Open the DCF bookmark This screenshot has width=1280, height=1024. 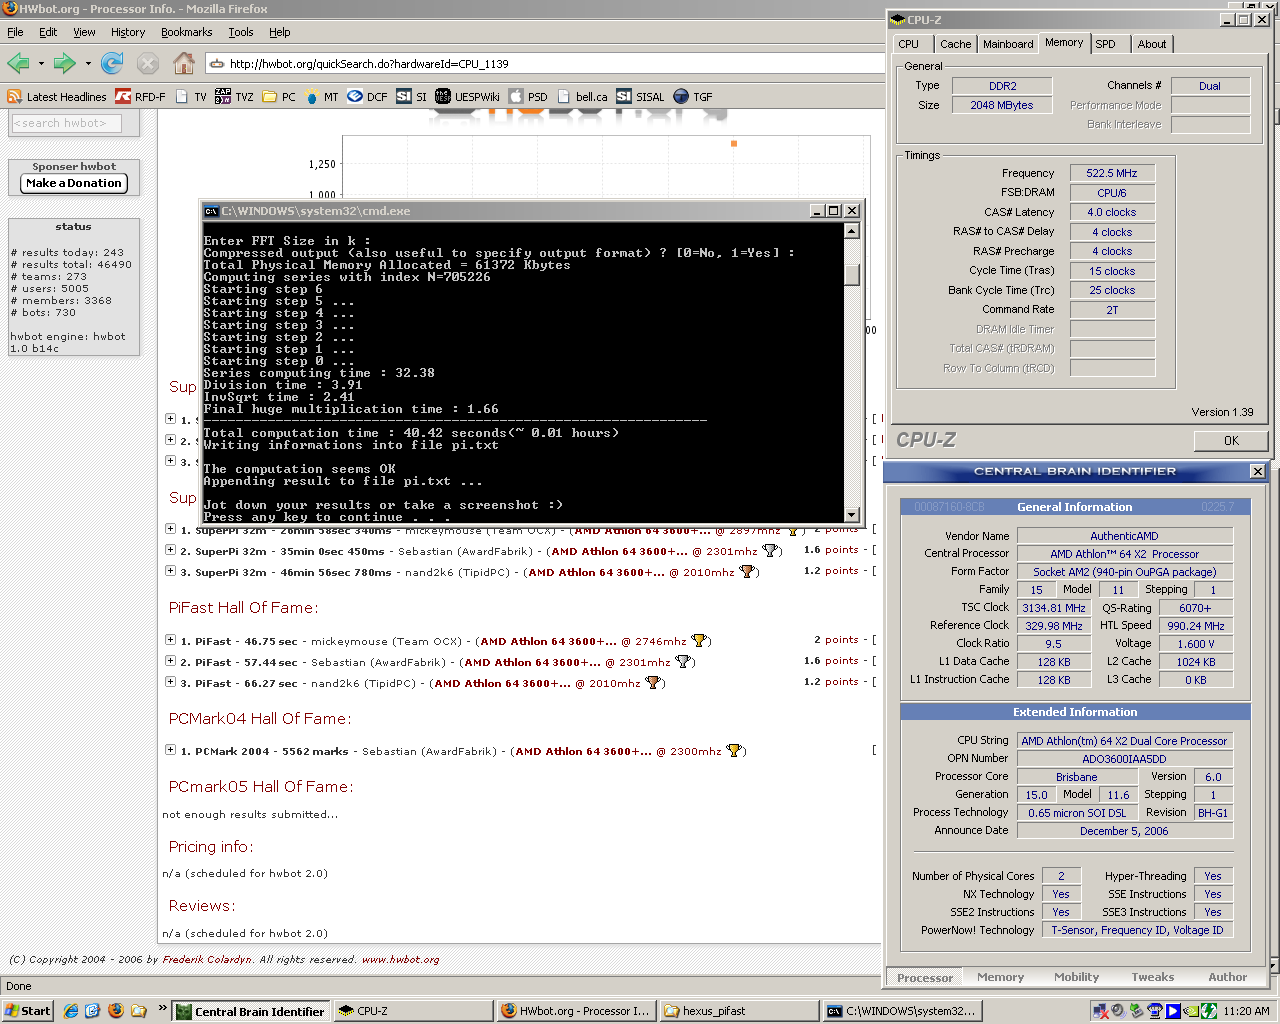(x=367, y=97)
